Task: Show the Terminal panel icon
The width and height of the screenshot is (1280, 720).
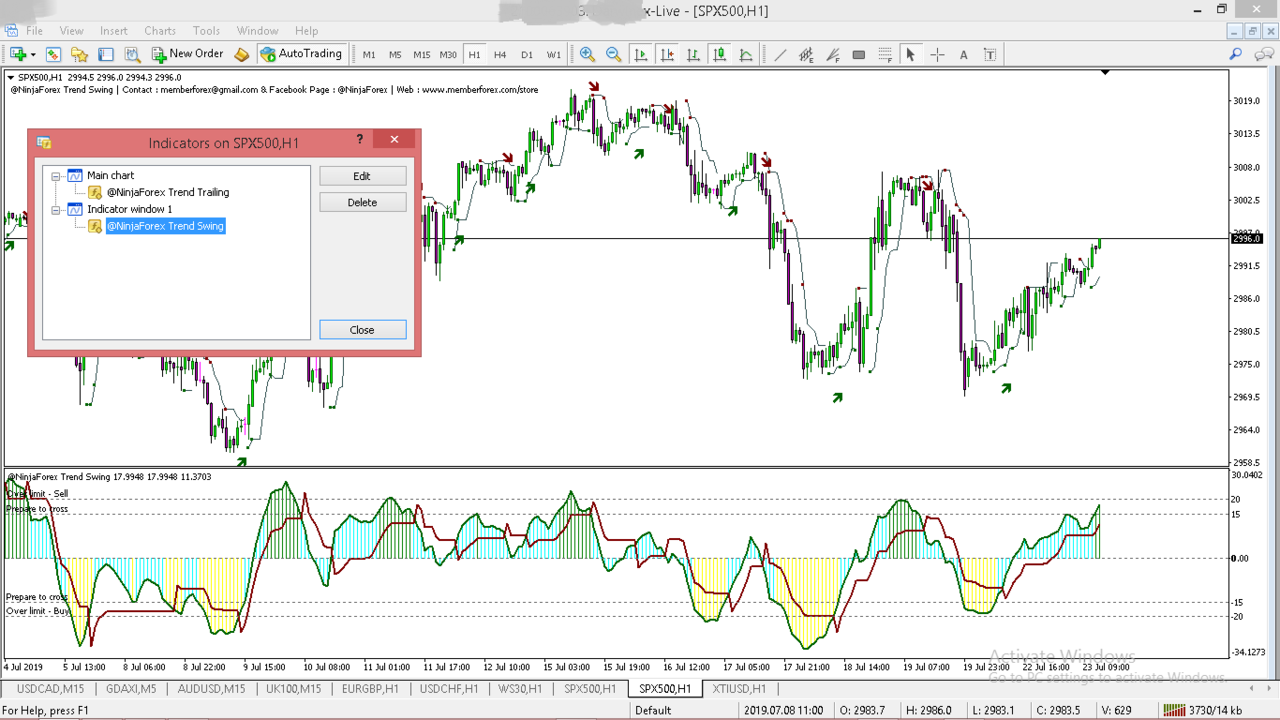Action: pos(105,54)
